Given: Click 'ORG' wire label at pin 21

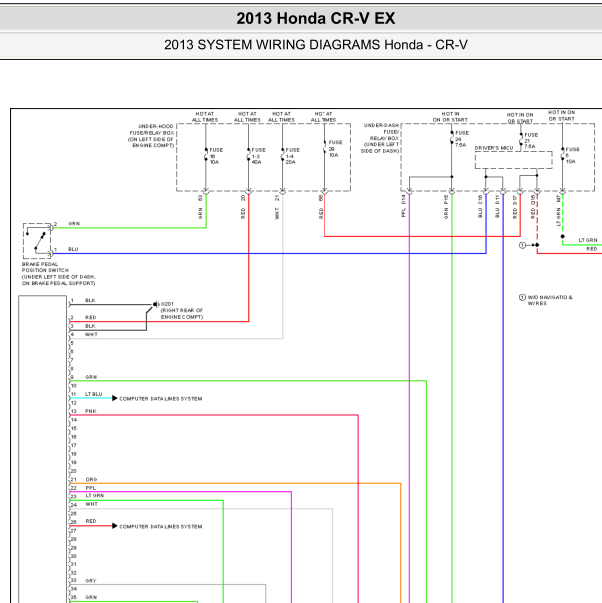Looking at the screenshot, I should click(91, 479).
